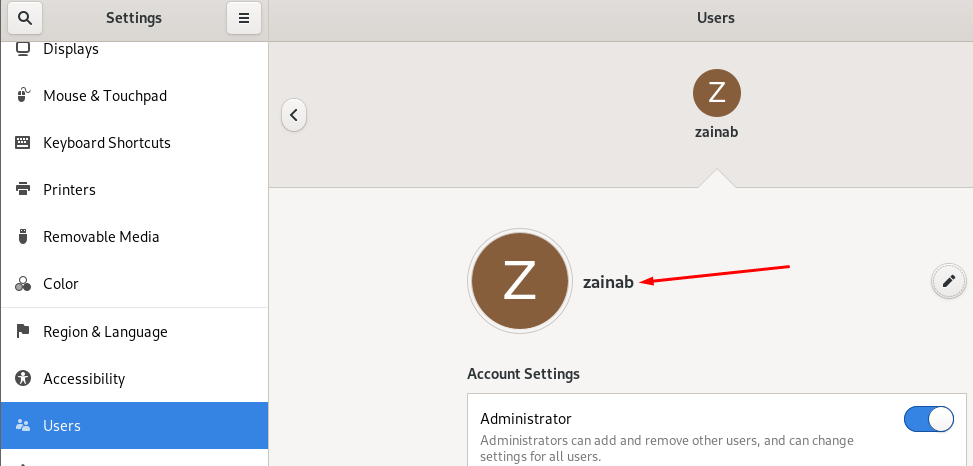Open Region & Language settings

tap(105, 332)
